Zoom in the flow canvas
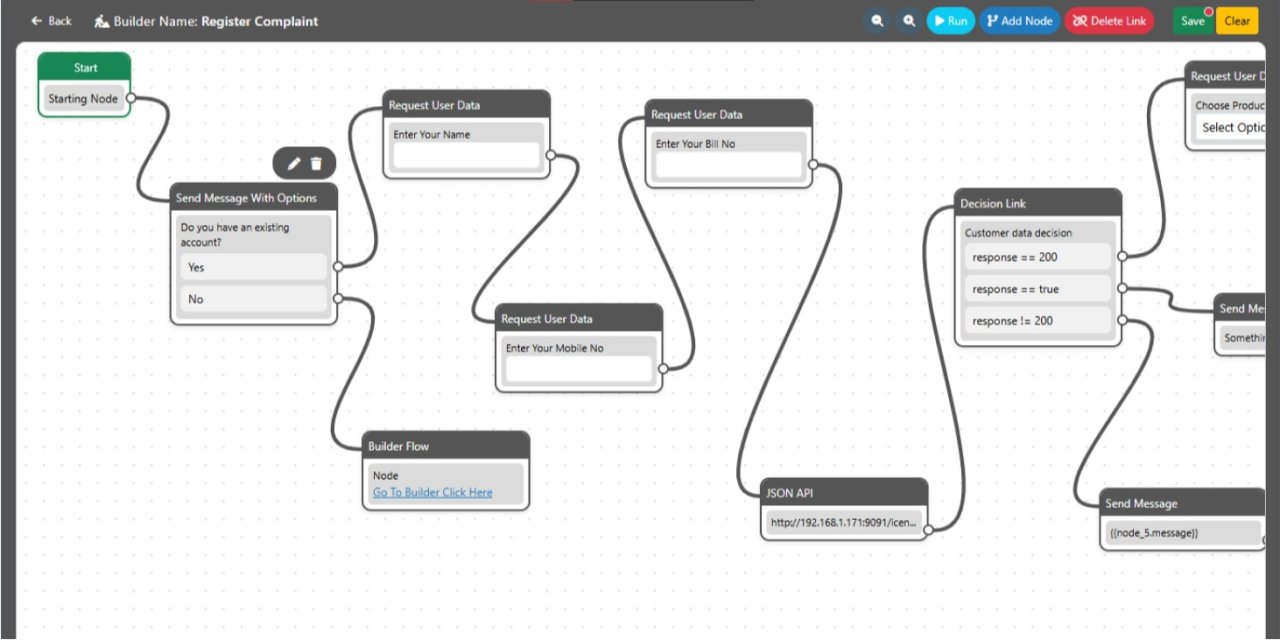 [908, 21]
